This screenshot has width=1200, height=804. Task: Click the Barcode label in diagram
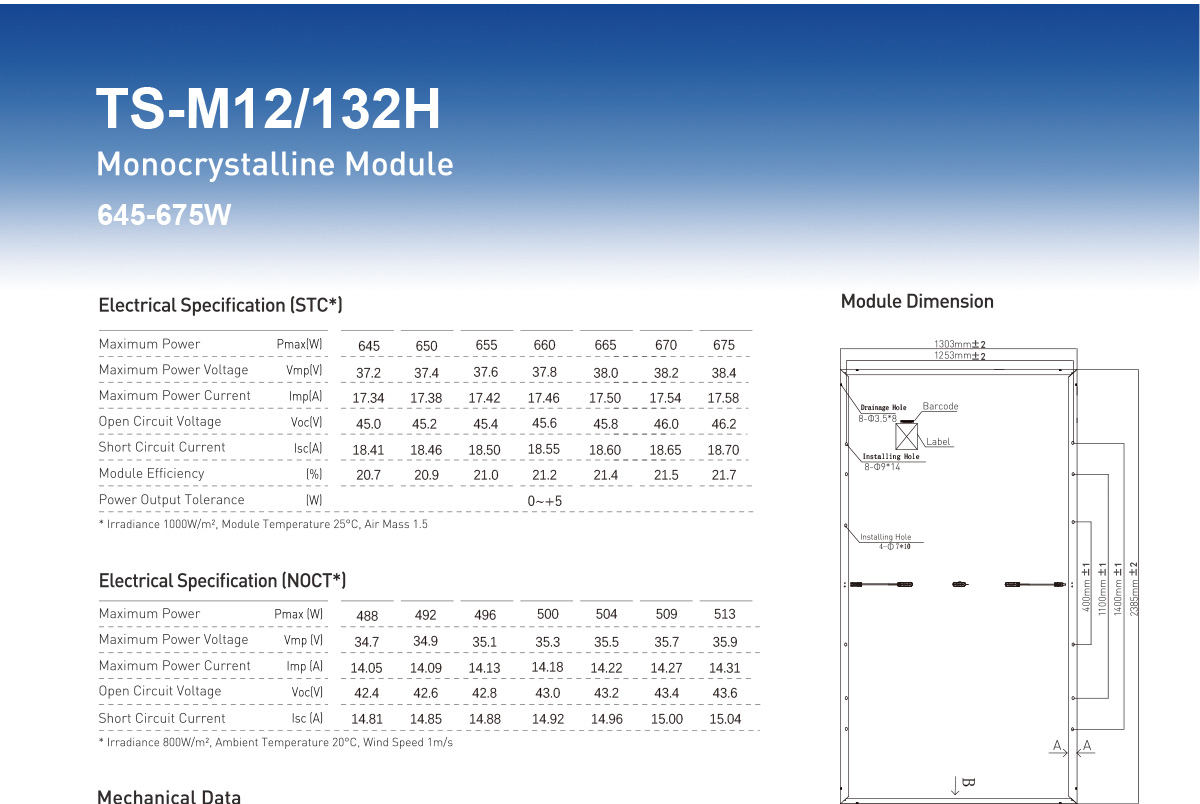click(940, 407)
